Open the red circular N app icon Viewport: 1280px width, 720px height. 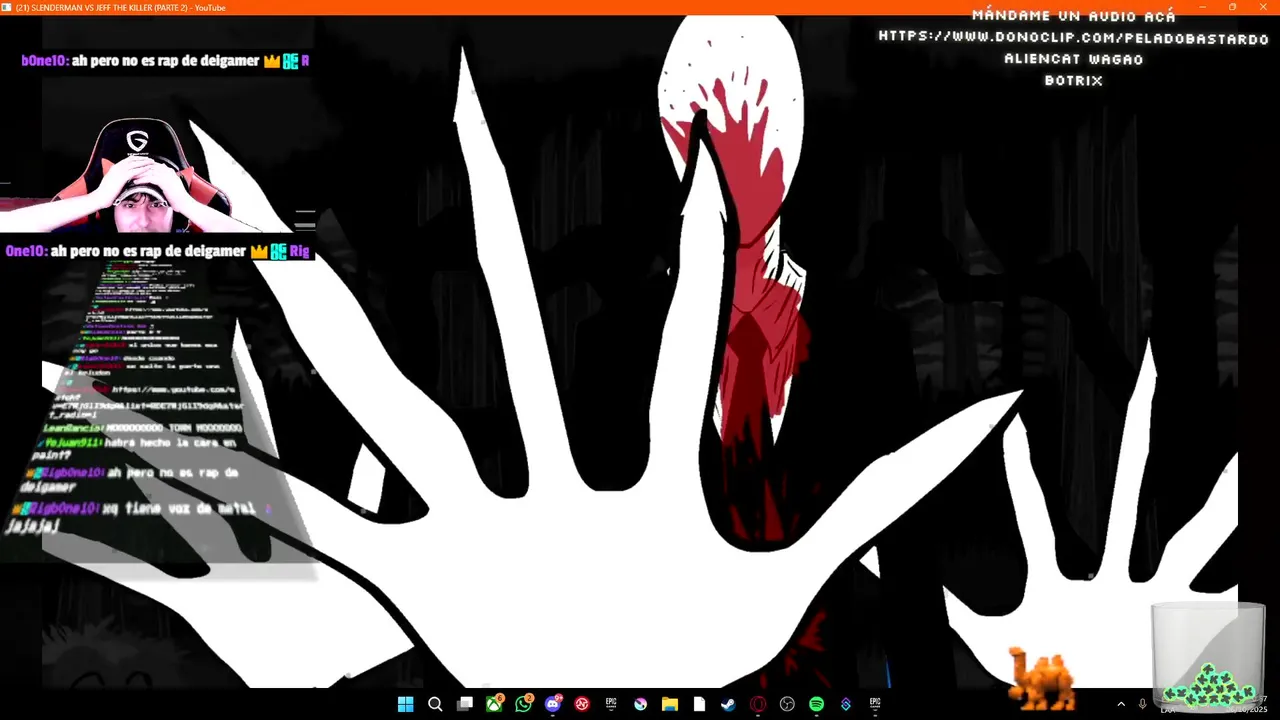click(x=582, y=704)
